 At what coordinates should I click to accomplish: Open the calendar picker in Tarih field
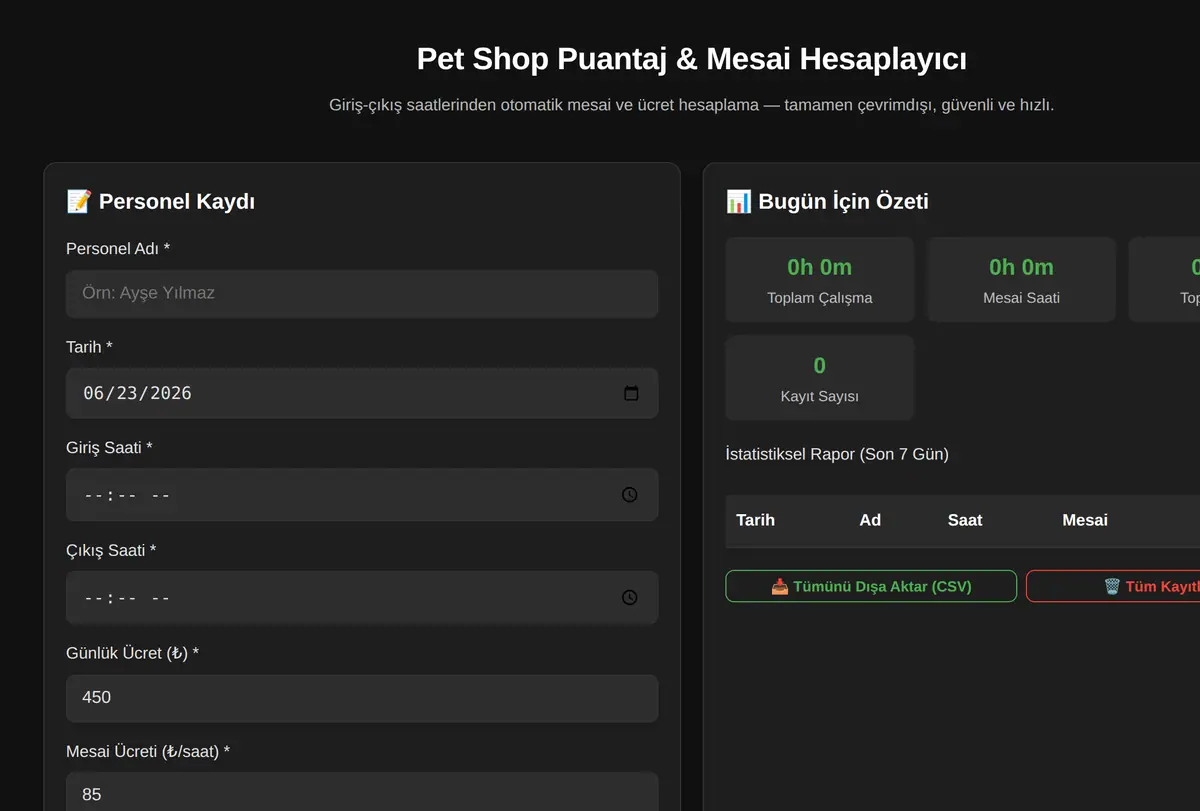coord(631,393)
